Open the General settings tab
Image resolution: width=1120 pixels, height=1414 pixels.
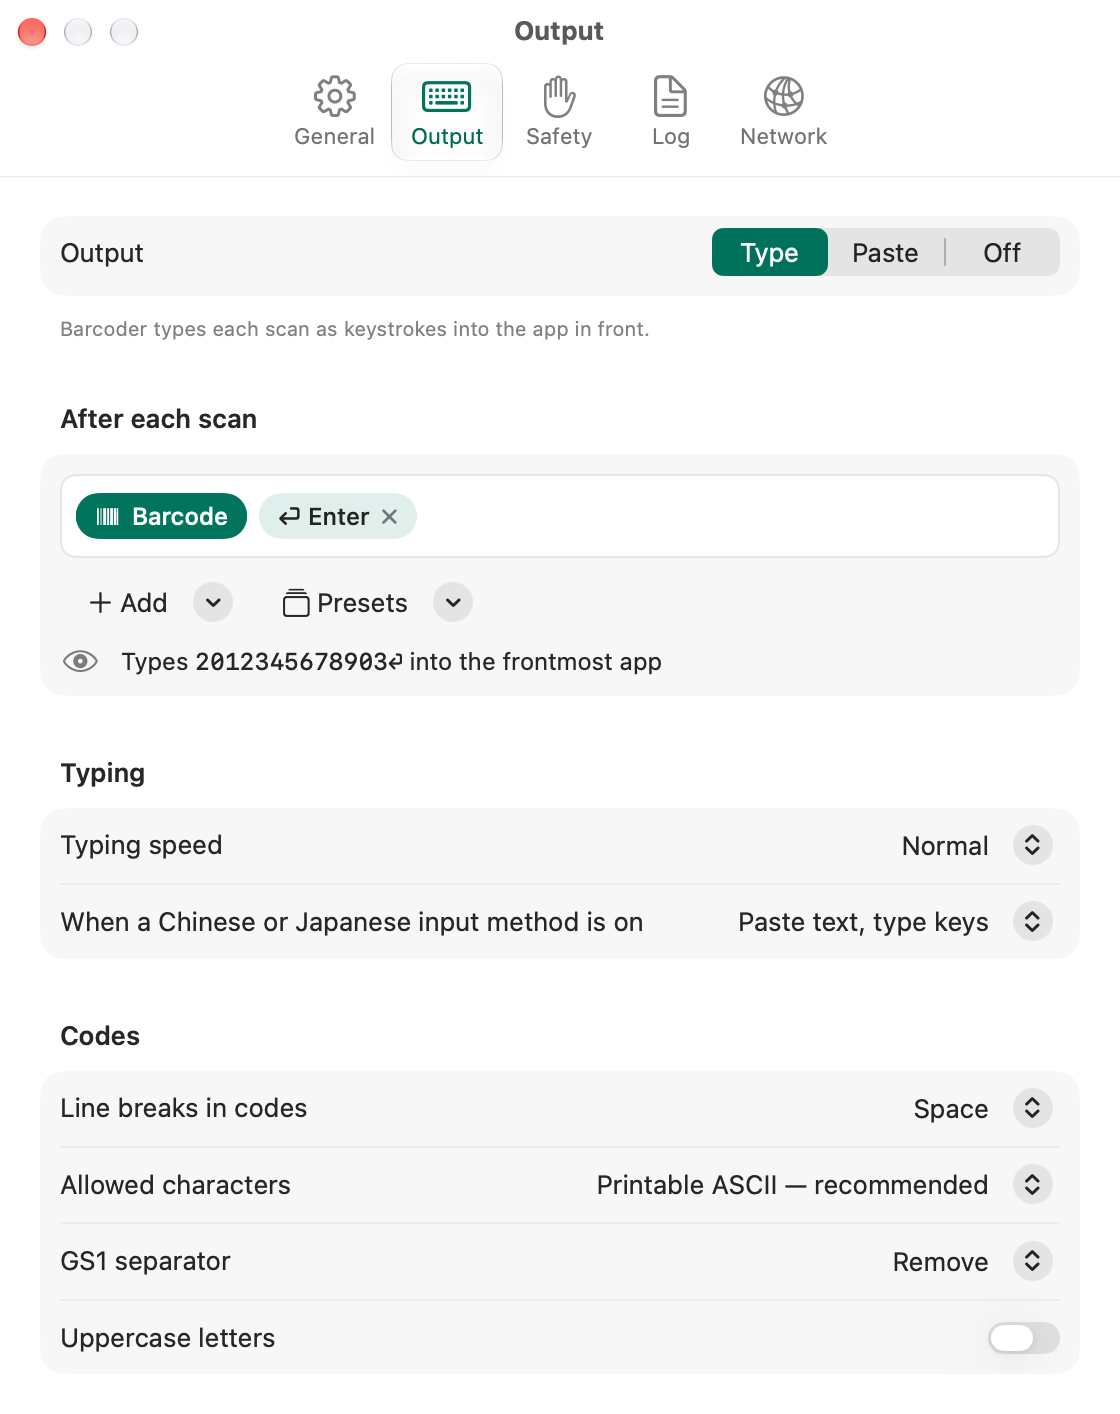[334, 112]
